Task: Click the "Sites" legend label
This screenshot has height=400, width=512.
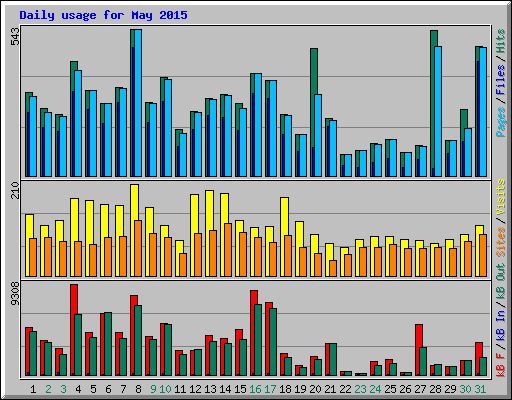Action: point(500,242)
